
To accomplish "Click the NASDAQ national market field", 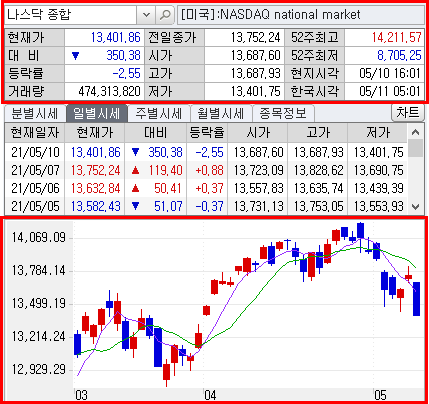I will [301, 15].
